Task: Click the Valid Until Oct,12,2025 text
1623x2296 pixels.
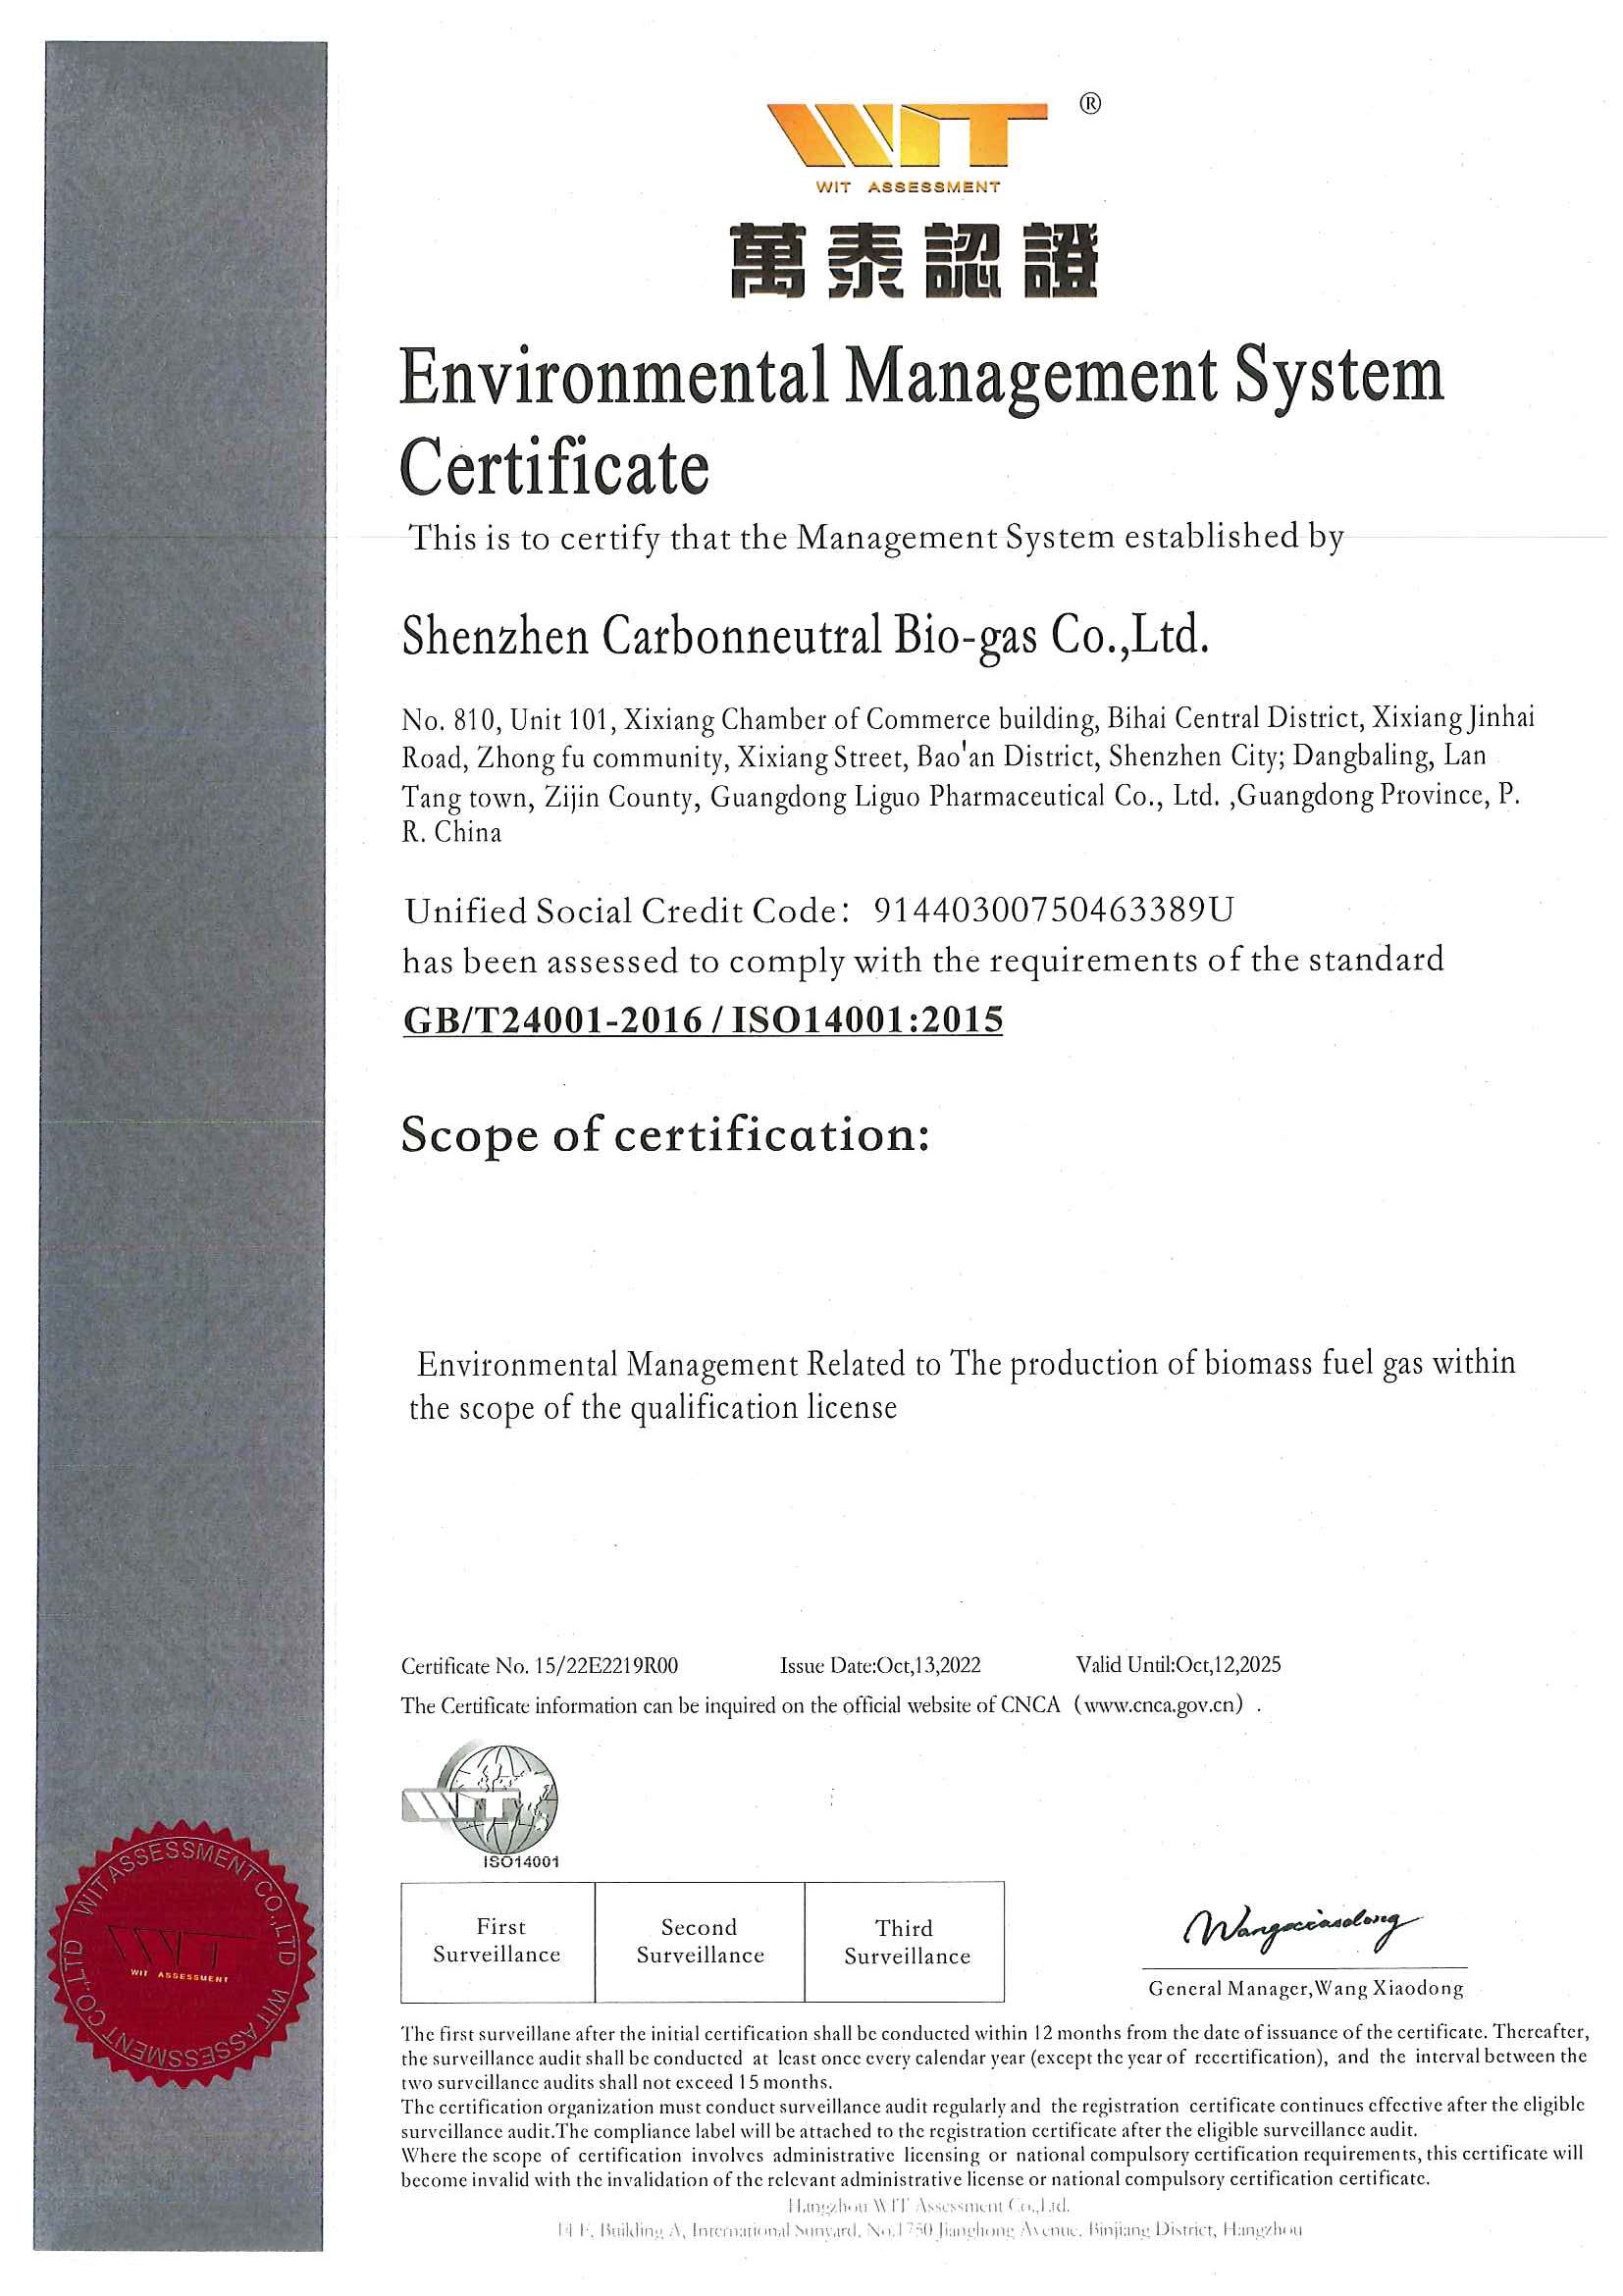Action: [x=1178, y=1664]
